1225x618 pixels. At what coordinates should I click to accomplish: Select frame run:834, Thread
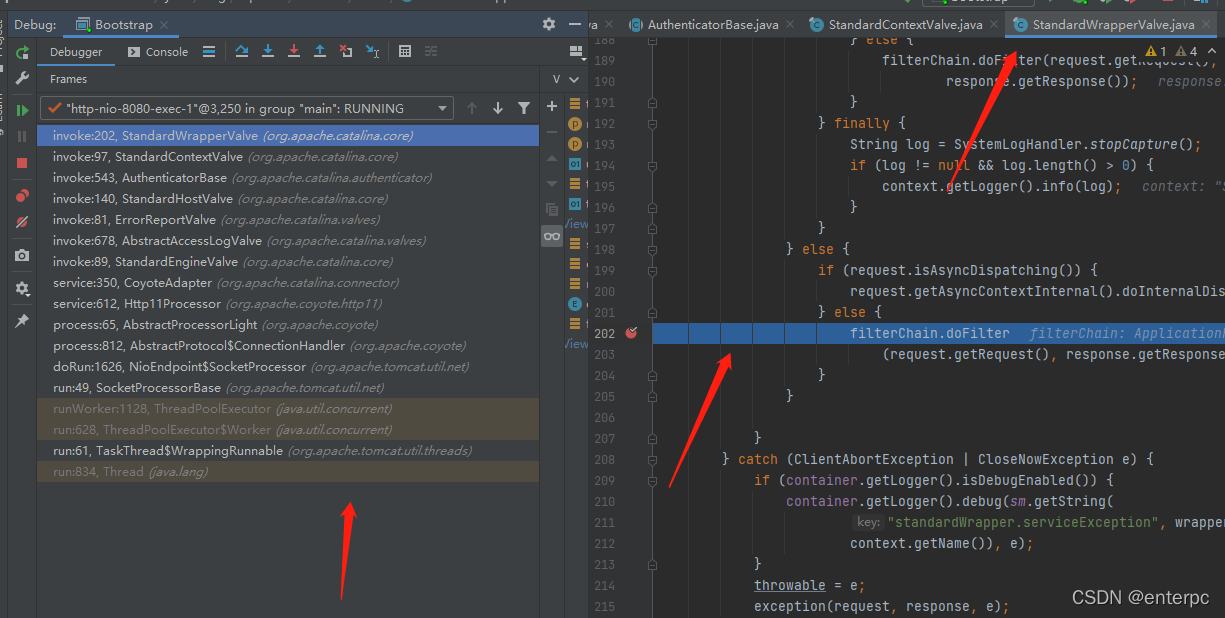(288, 471)
